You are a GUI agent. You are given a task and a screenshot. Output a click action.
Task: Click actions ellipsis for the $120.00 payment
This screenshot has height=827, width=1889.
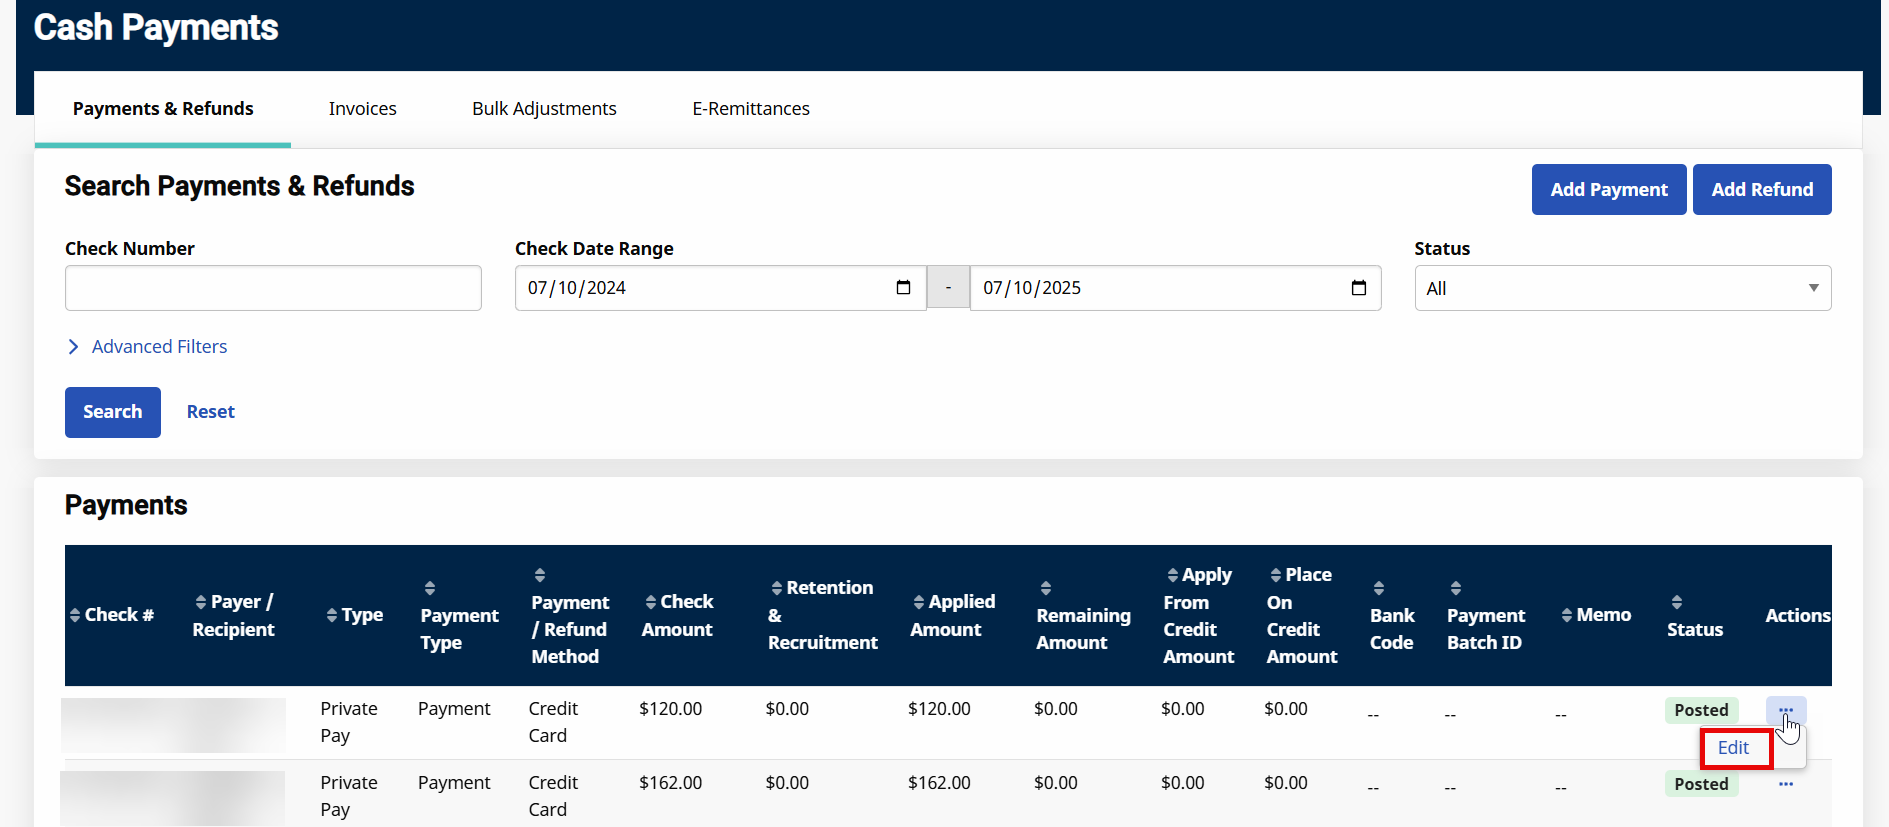click(x=1785, y=710)
